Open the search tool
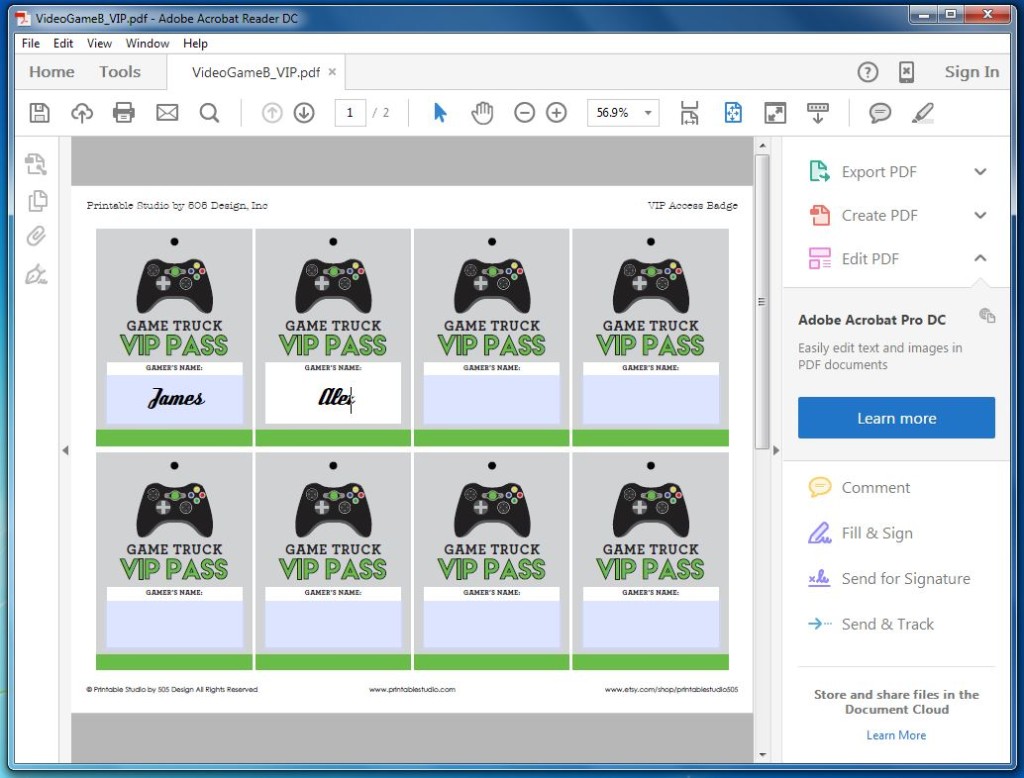Viewport: 1024px width, 778px height. (209, 112)
